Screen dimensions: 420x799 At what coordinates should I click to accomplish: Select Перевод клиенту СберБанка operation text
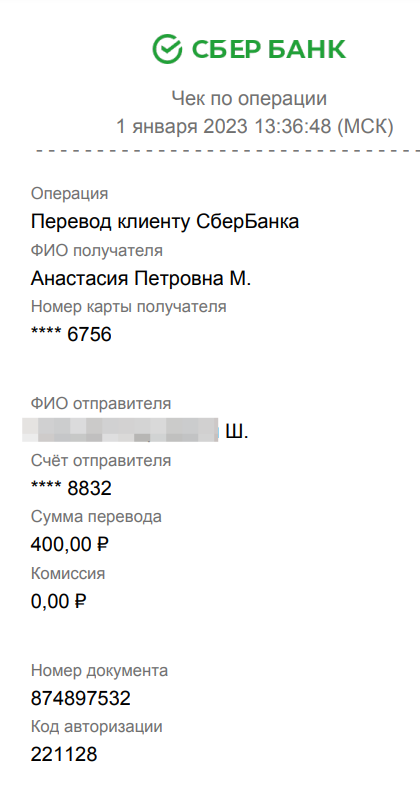click(165, 222)
